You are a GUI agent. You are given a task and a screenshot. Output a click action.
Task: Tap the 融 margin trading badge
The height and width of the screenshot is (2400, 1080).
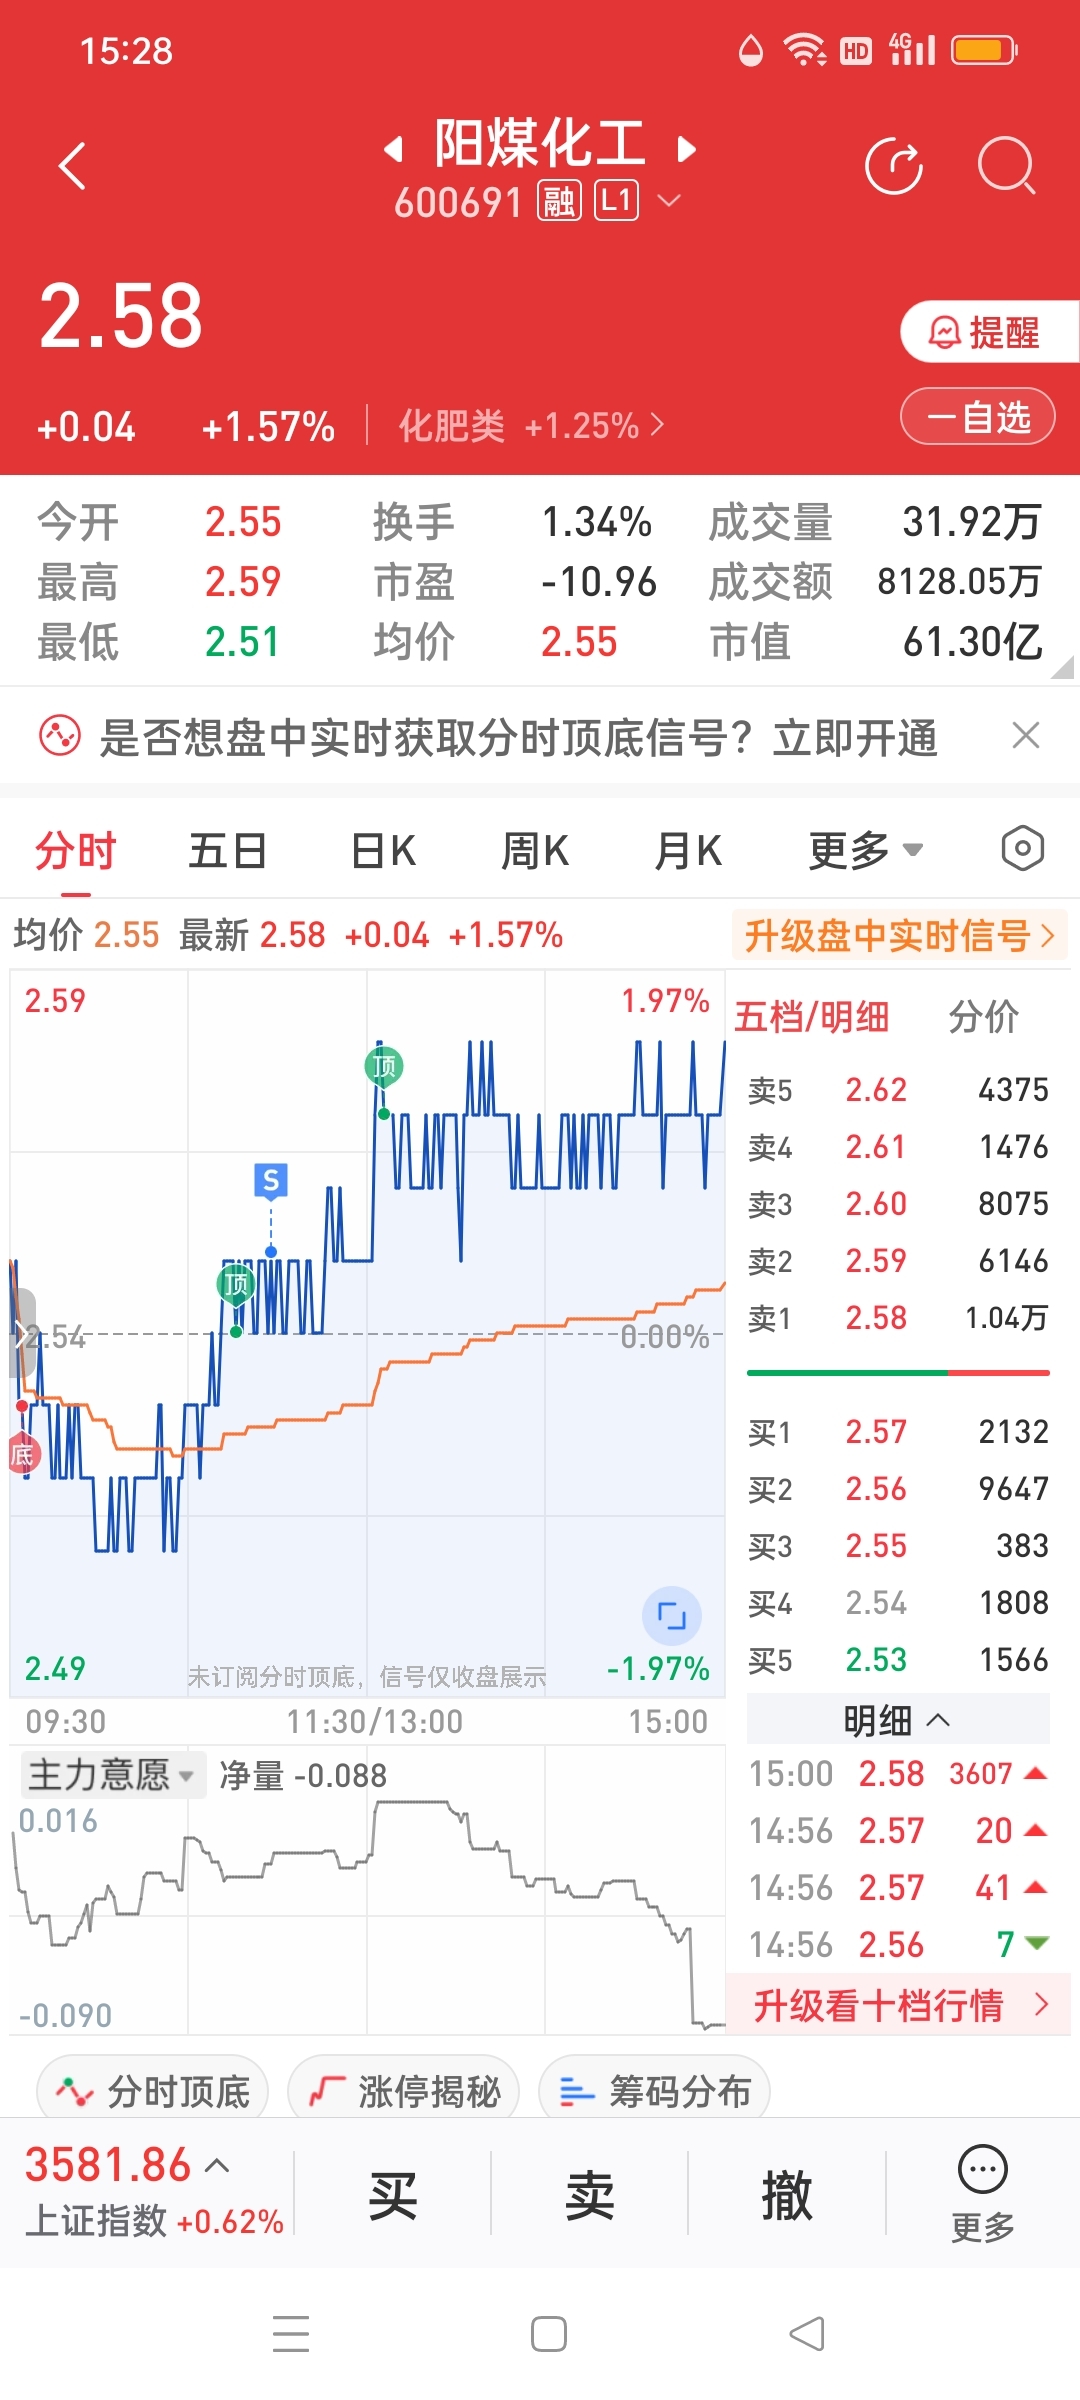(559, 201)
